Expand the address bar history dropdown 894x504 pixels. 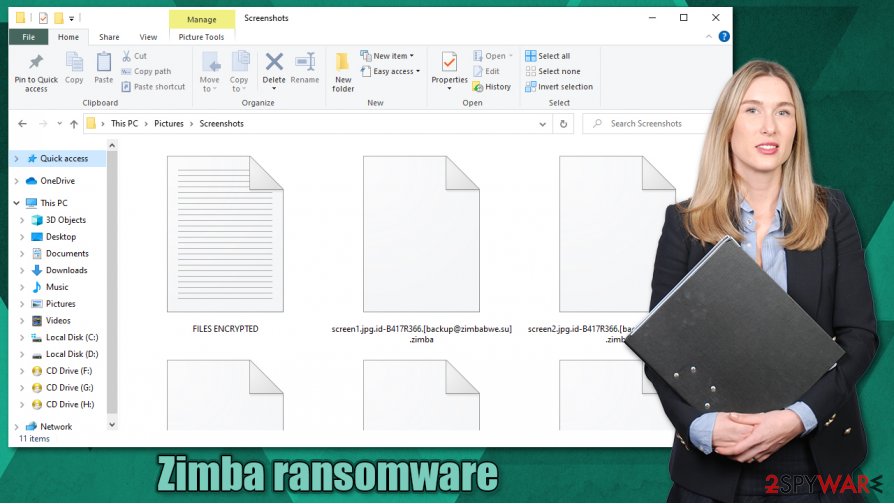[542, 124]
